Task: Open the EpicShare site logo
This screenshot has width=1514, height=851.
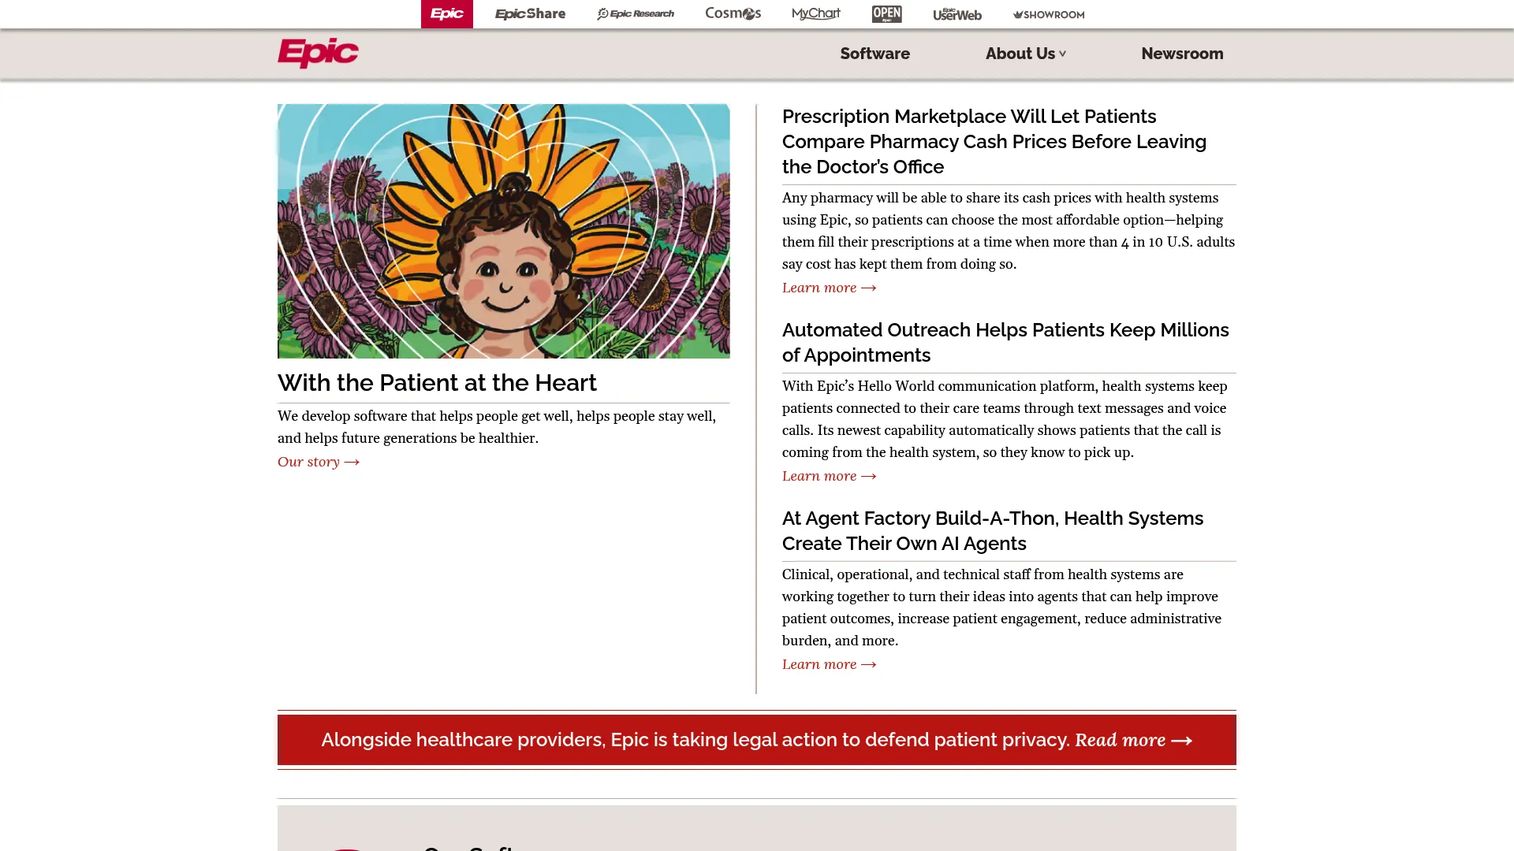Action: coord(530,14)
